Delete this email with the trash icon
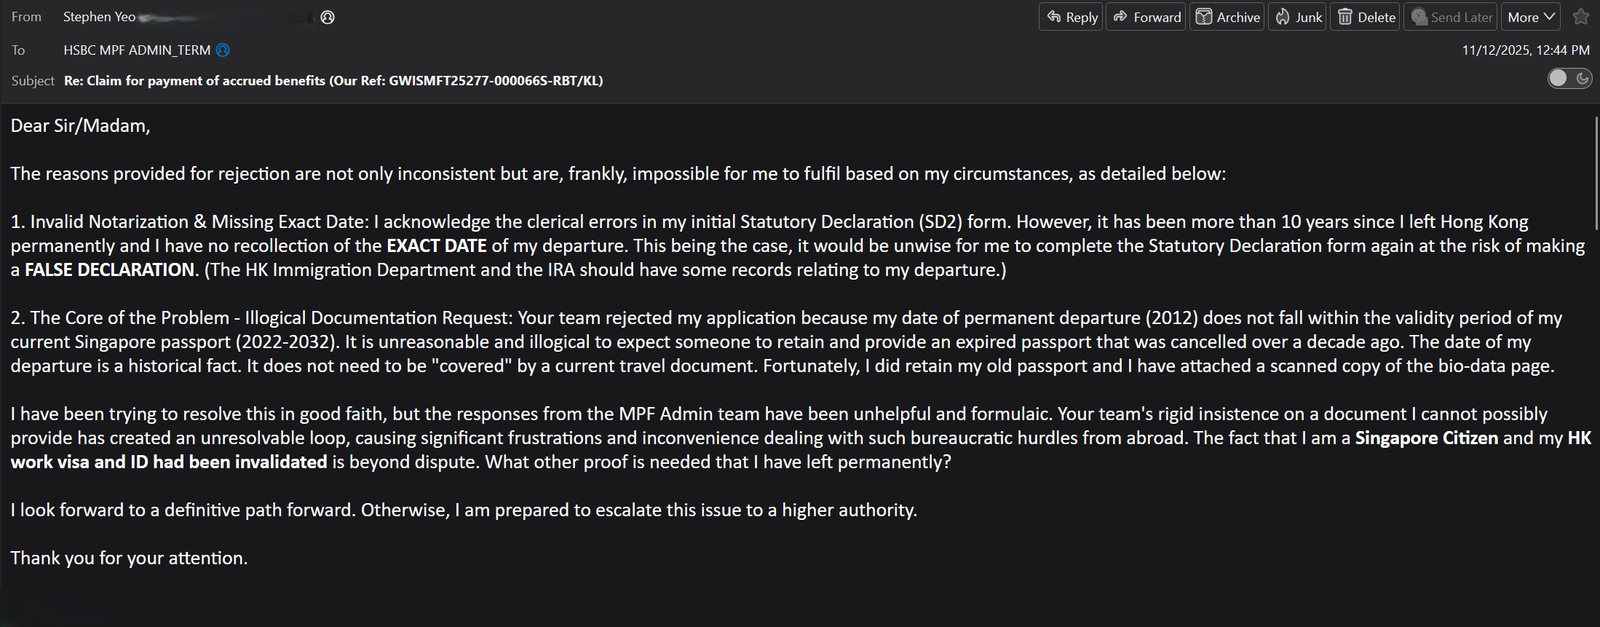This screenshot has width=1600, height=627. pos(1344,17)
